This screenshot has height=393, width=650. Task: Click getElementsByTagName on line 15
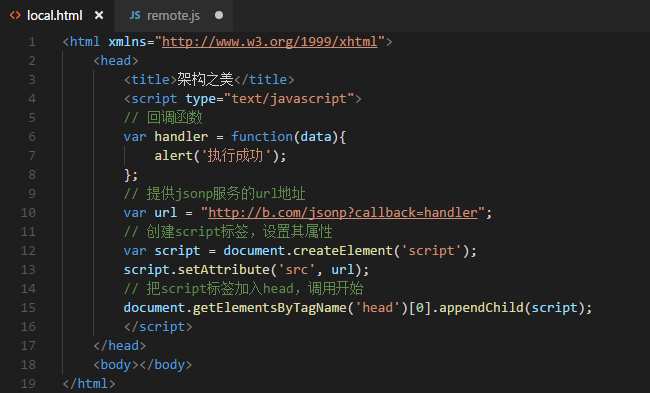(269, 308)
